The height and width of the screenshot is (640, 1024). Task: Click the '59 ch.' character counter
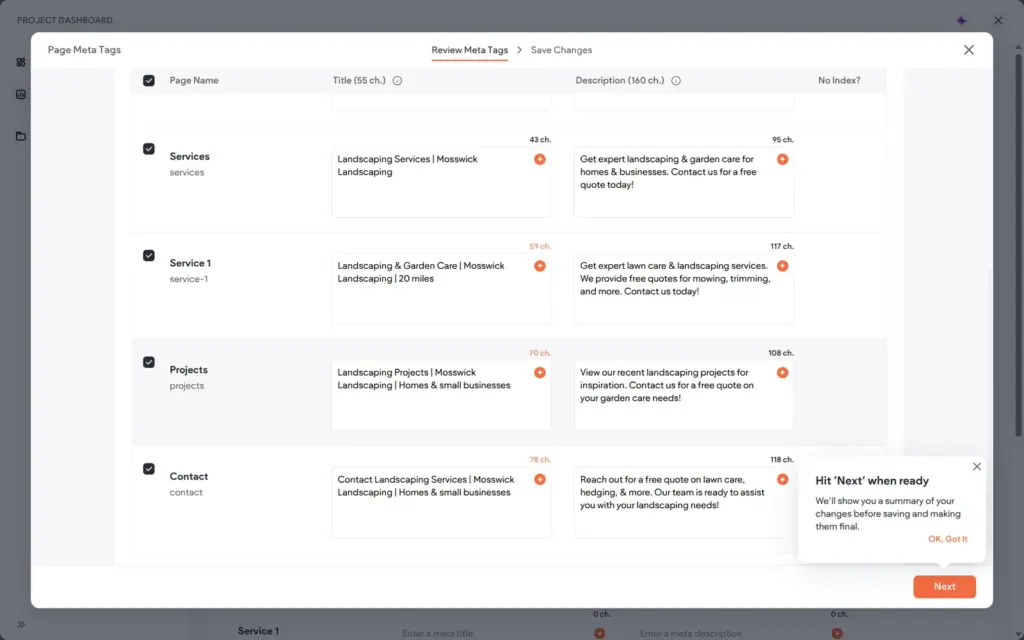tap(540, 246)
